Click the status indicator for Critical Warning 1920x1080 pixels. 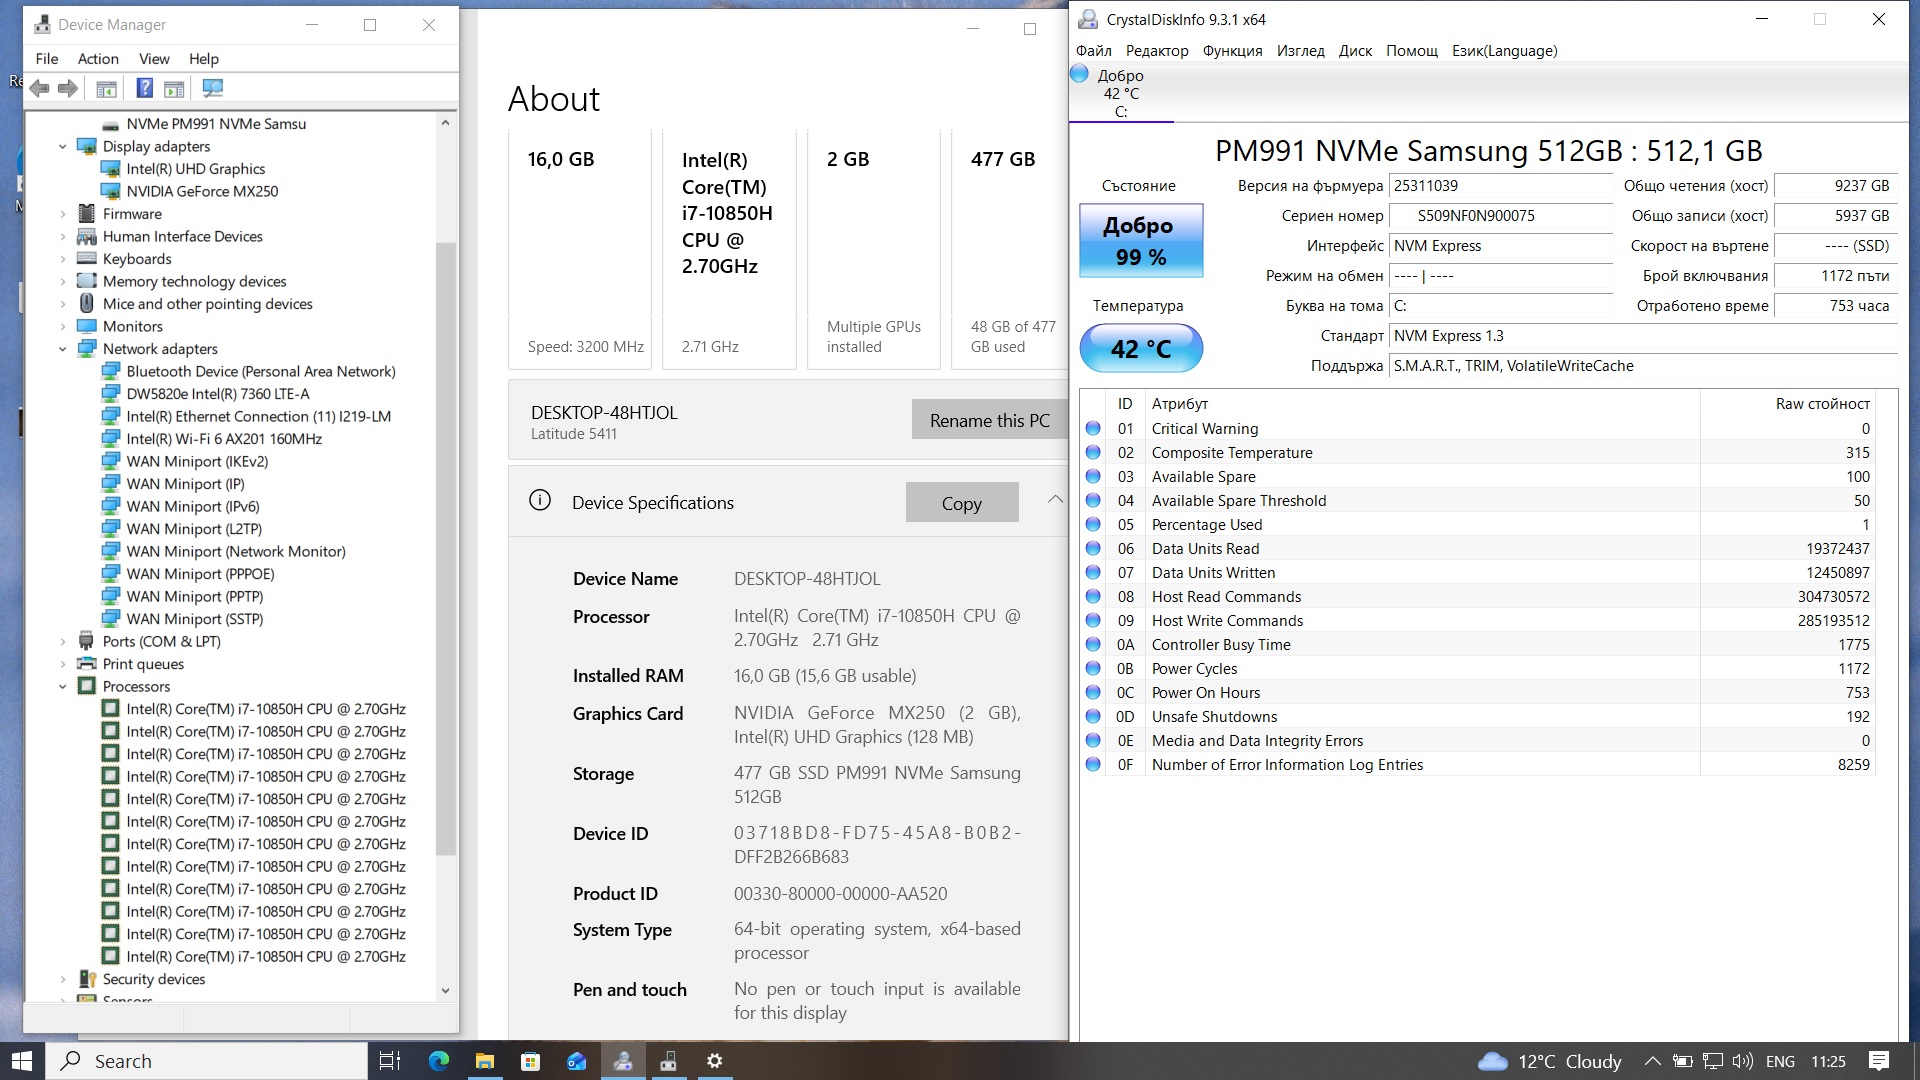1093,429
